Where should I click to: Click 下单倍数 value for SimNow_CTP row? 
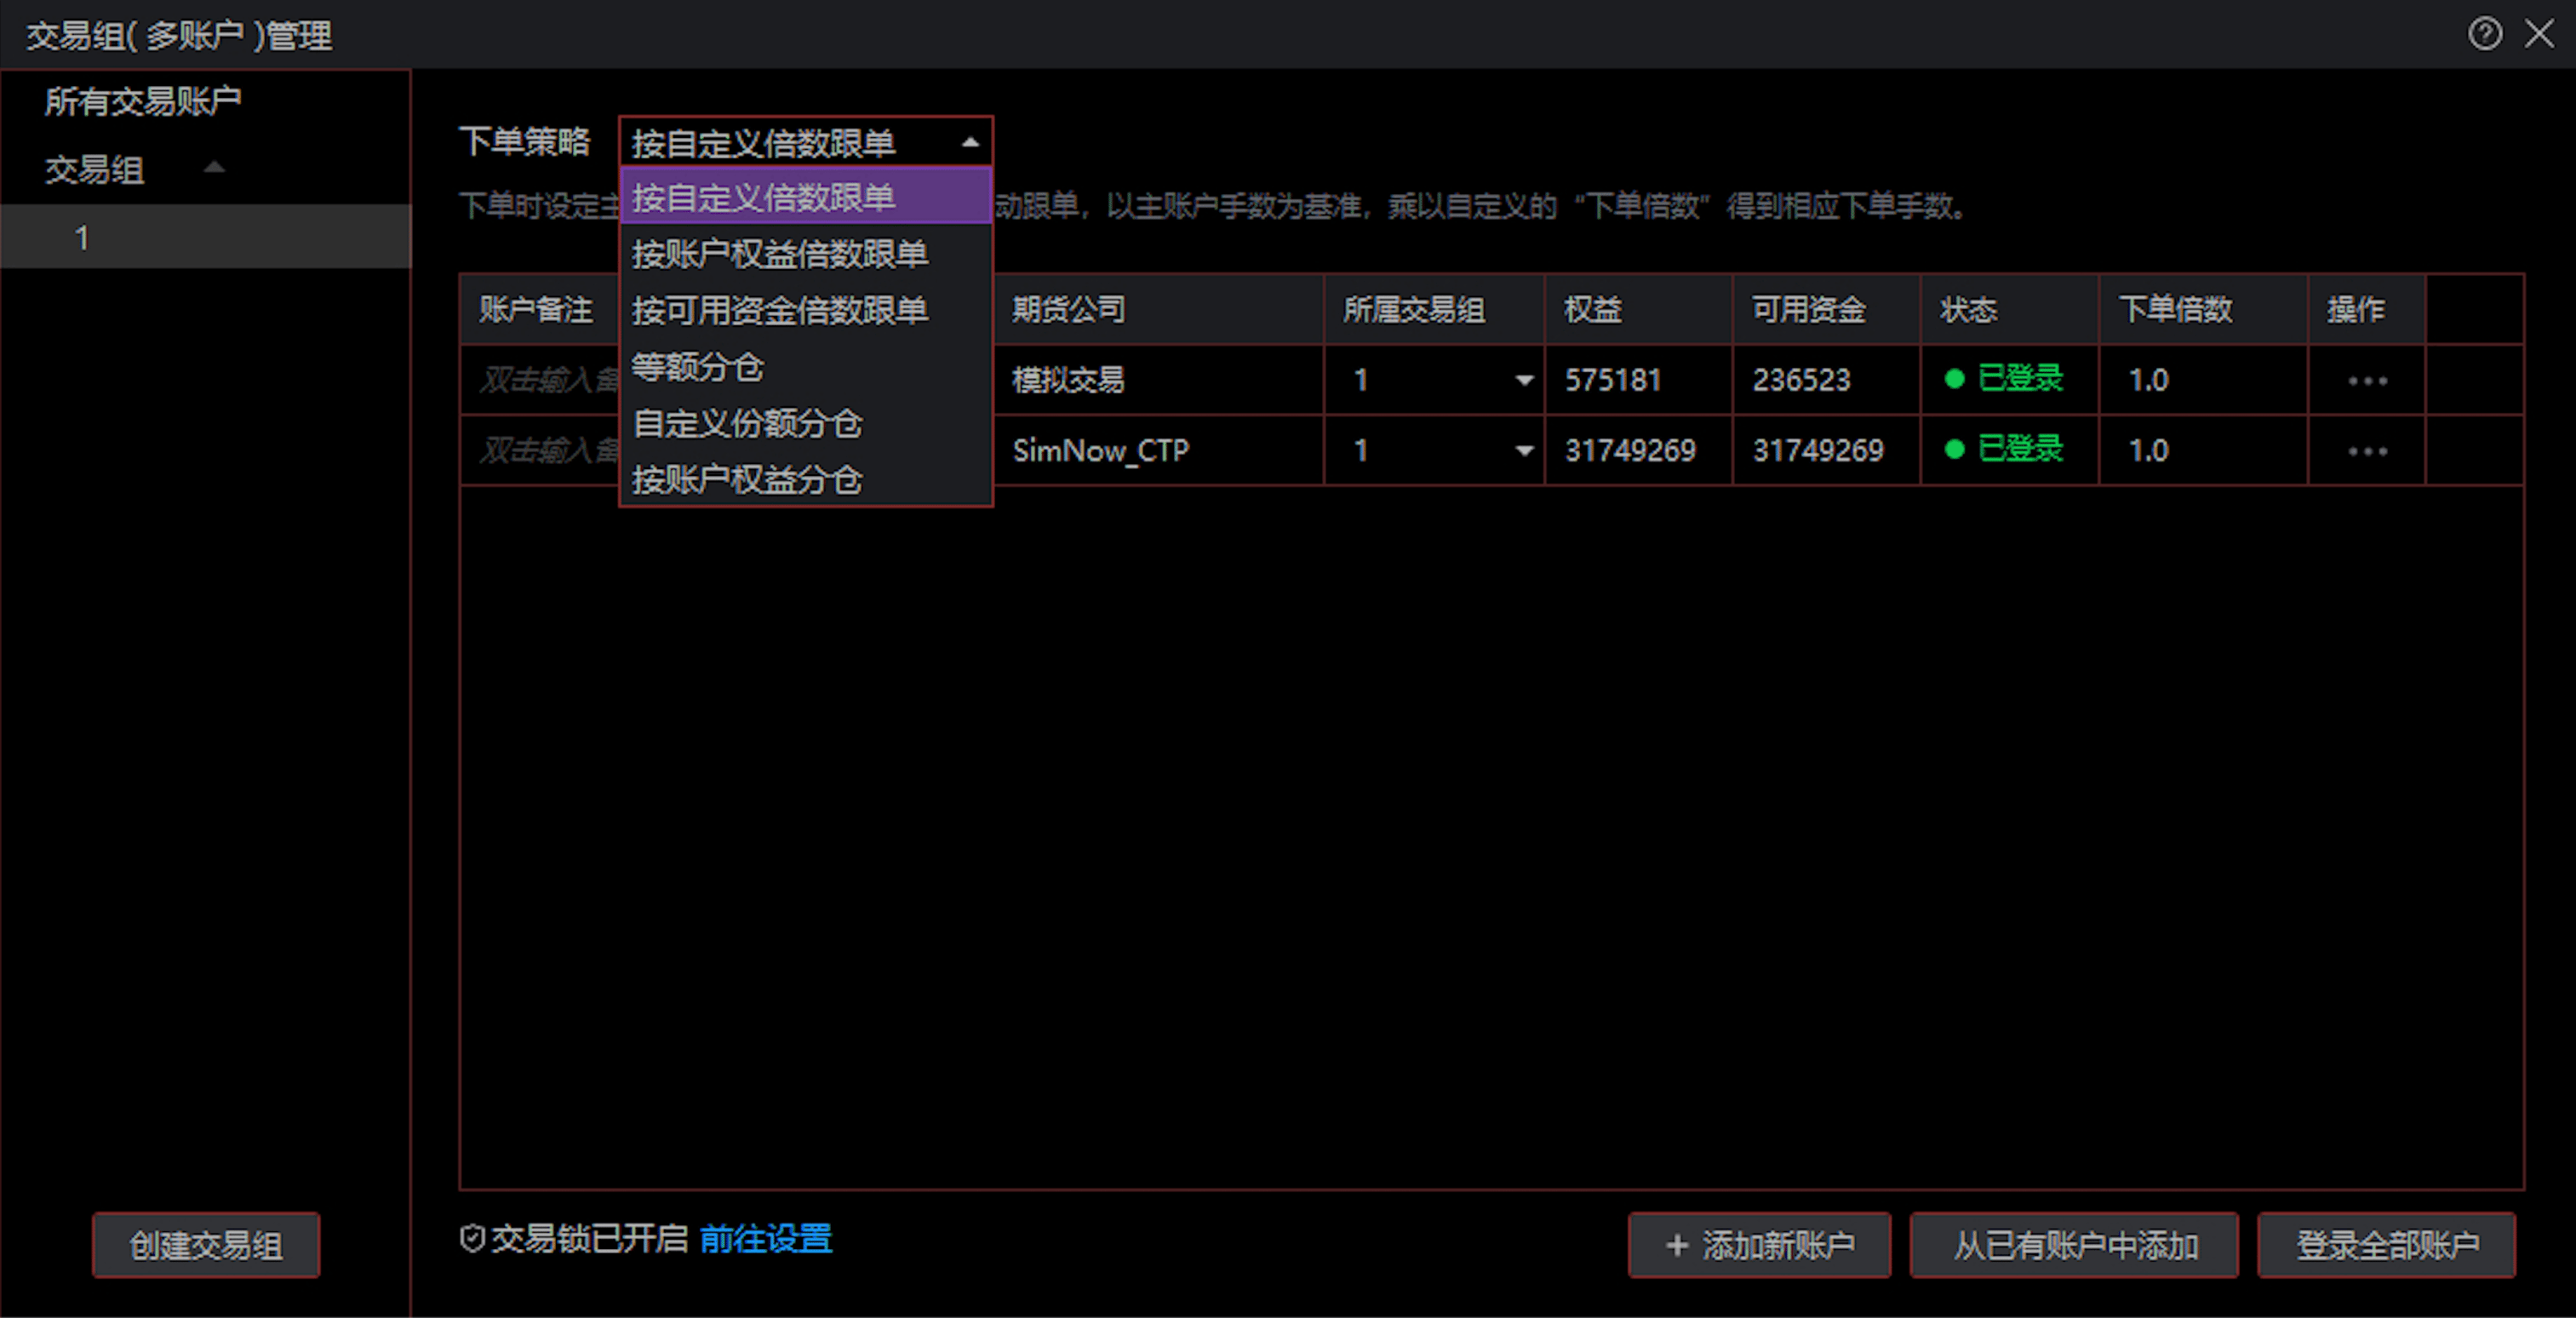point(2148,450)
